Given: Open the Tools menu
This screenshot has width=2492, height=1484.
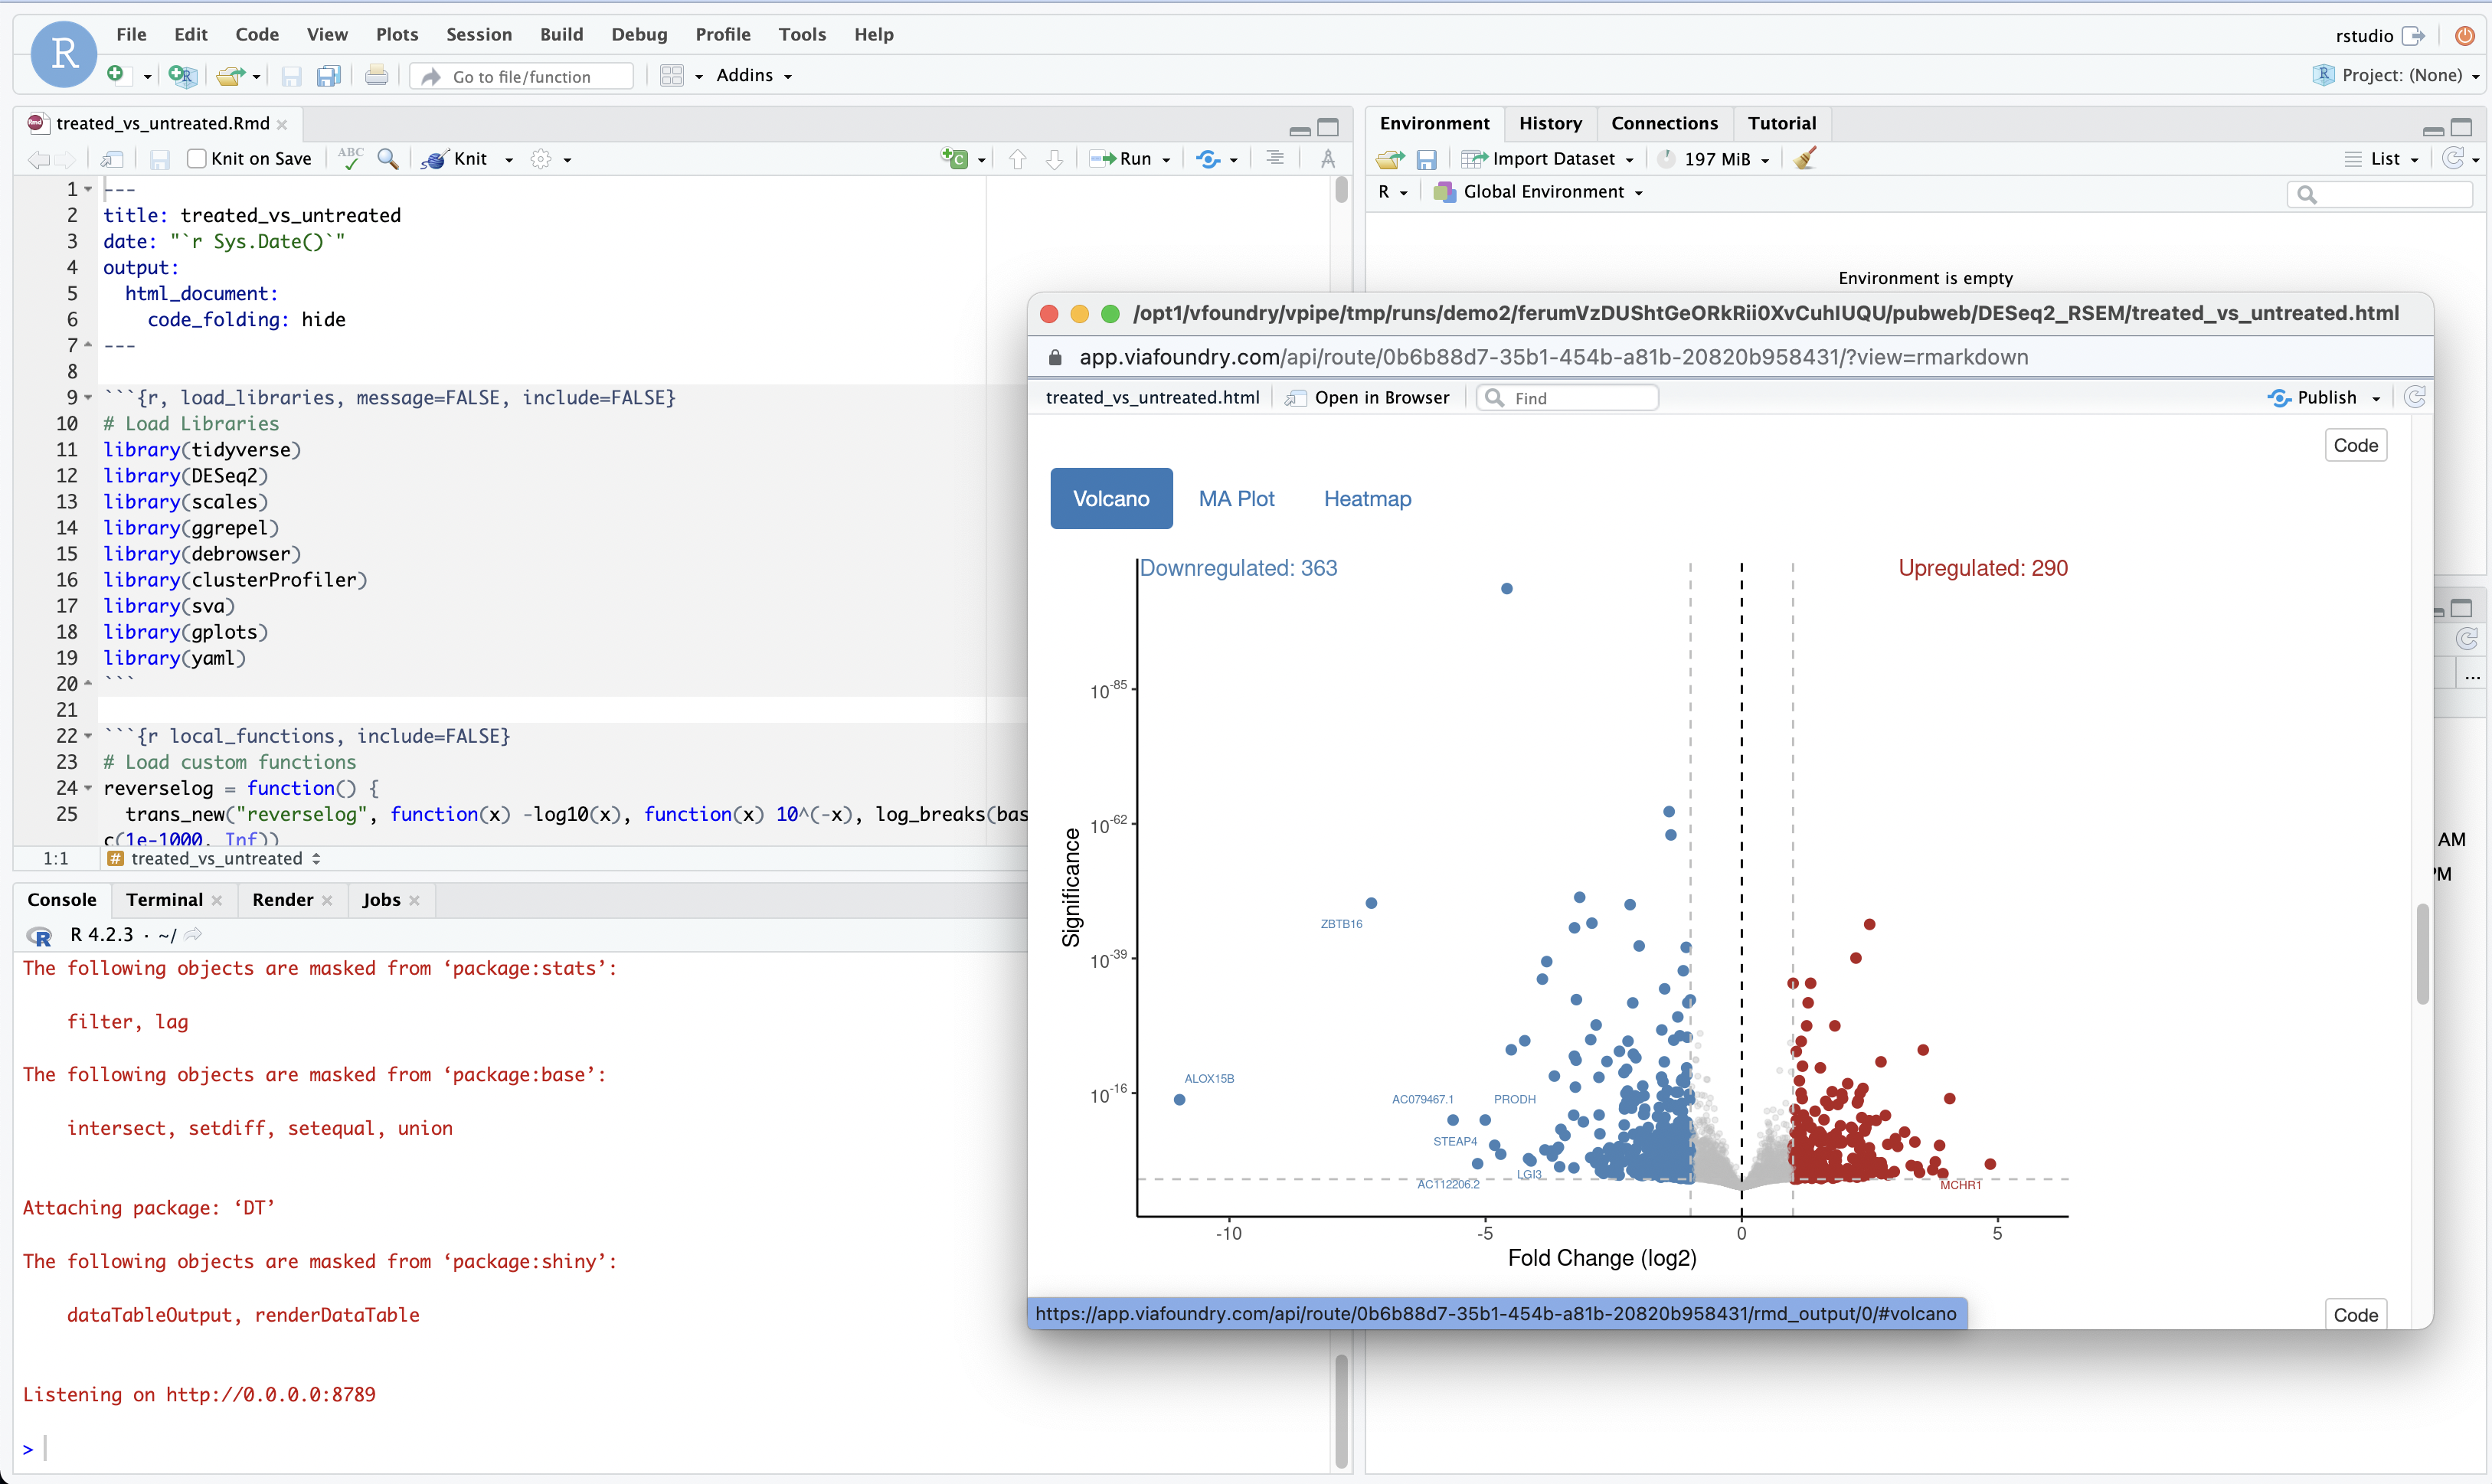Looking at the screenshot, I should click(802, 34).
